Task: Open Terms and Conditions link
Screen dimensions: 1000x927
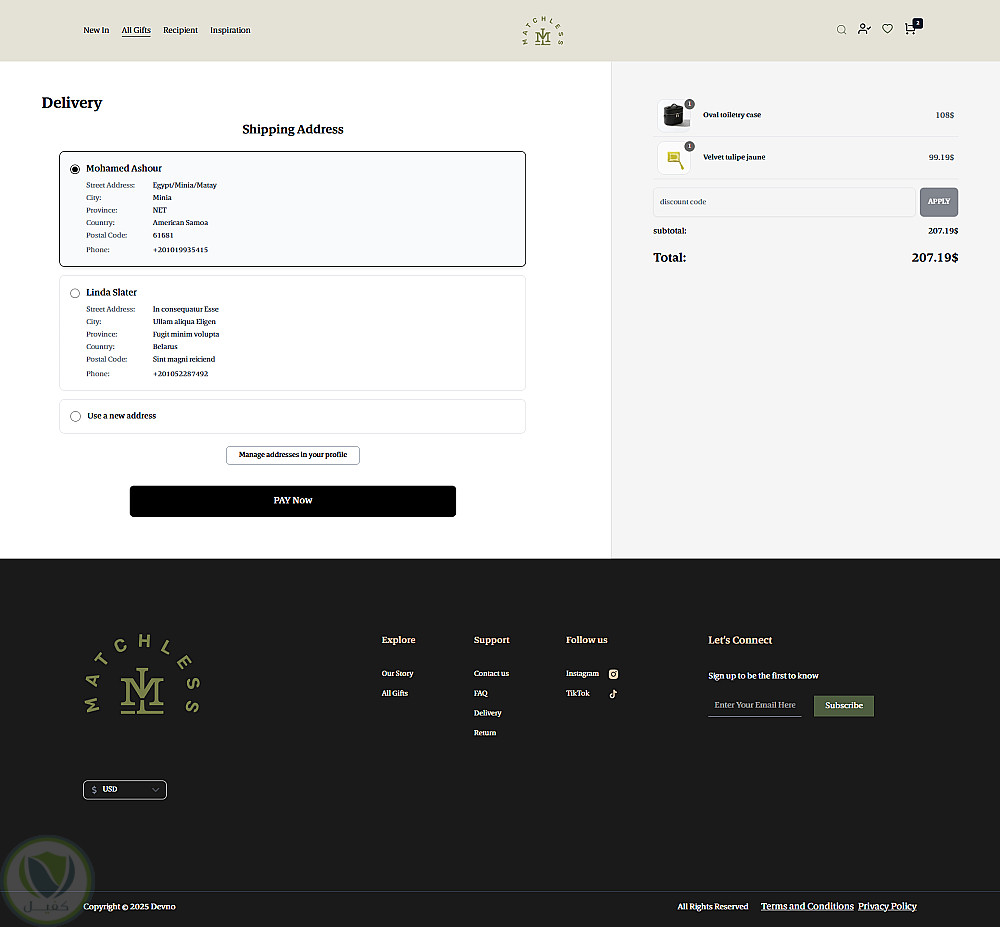Action: [x=807, y=907]
